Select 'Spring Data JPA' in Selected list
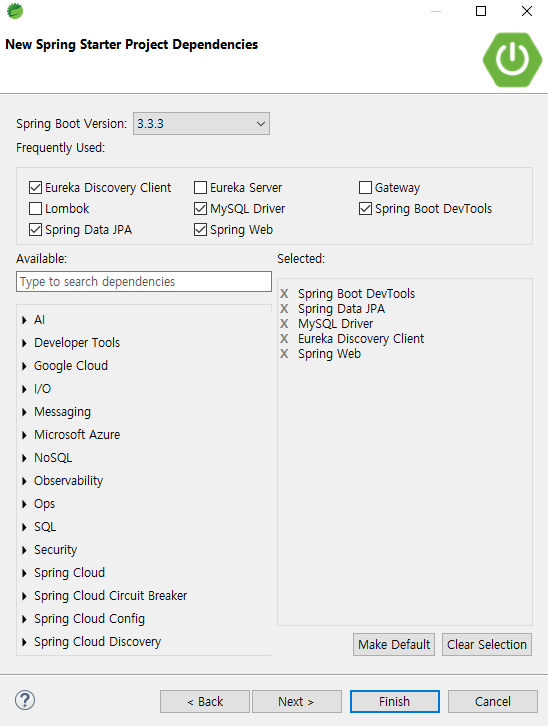This screenshot has width=548, height=726. pos(341,309)
